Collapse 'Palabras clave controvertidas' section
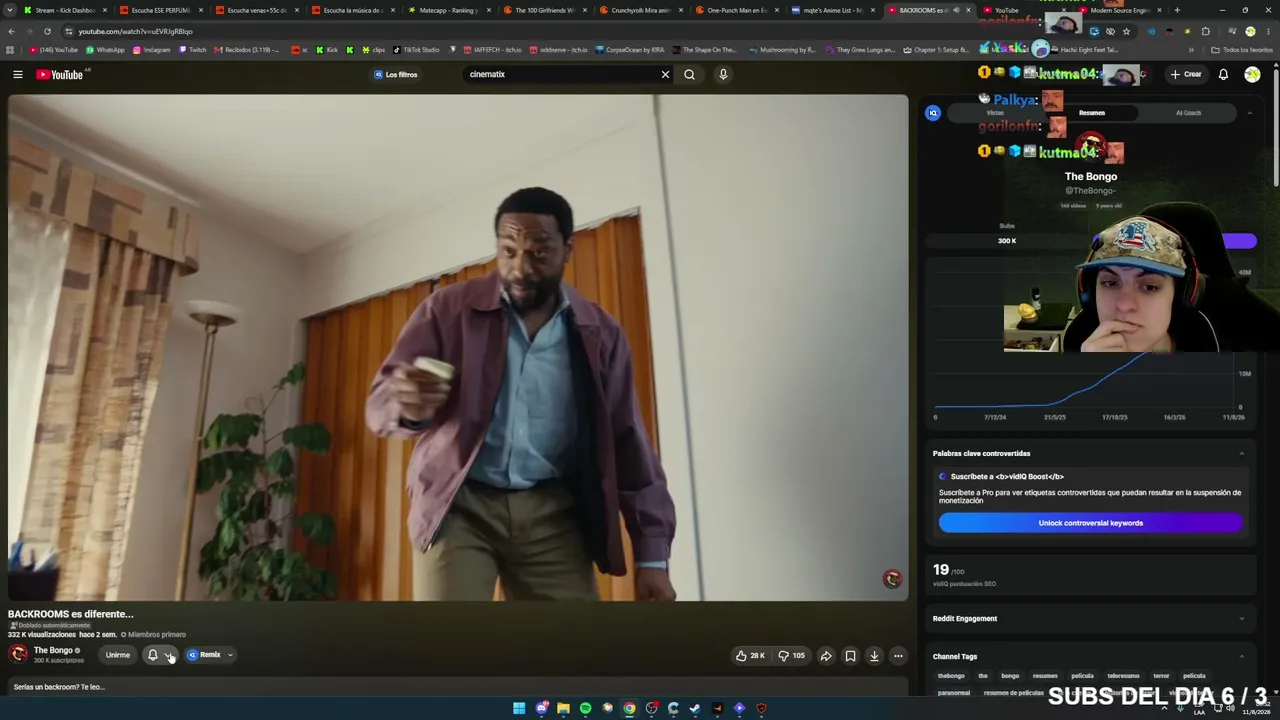 click(1242, 453)
